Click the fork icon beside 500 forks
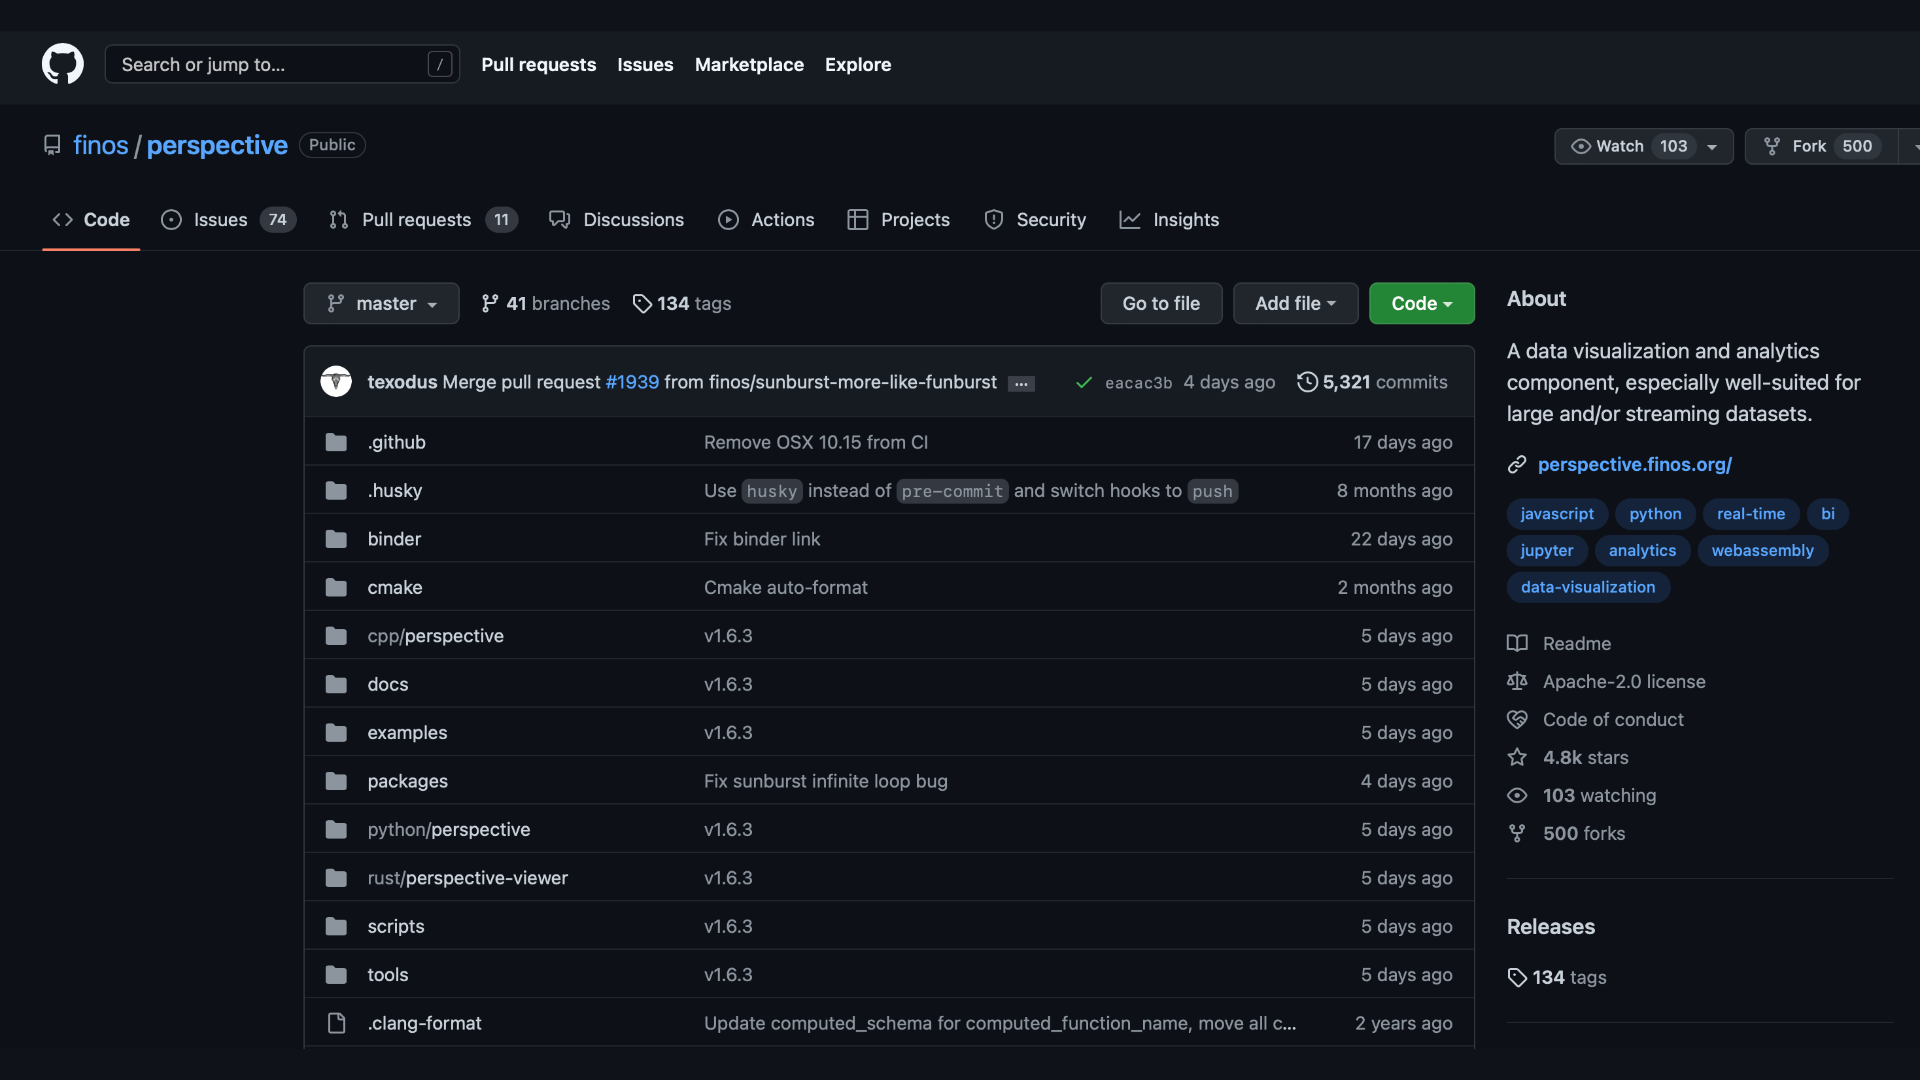Image resolution: width=1920 pixels, height=1080 pixels. coord(1517,834)
